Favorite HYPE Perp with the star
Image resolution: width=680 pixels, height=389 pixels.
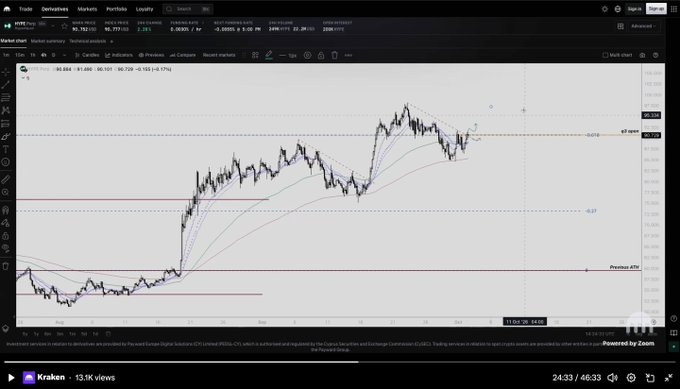point(64,26)
